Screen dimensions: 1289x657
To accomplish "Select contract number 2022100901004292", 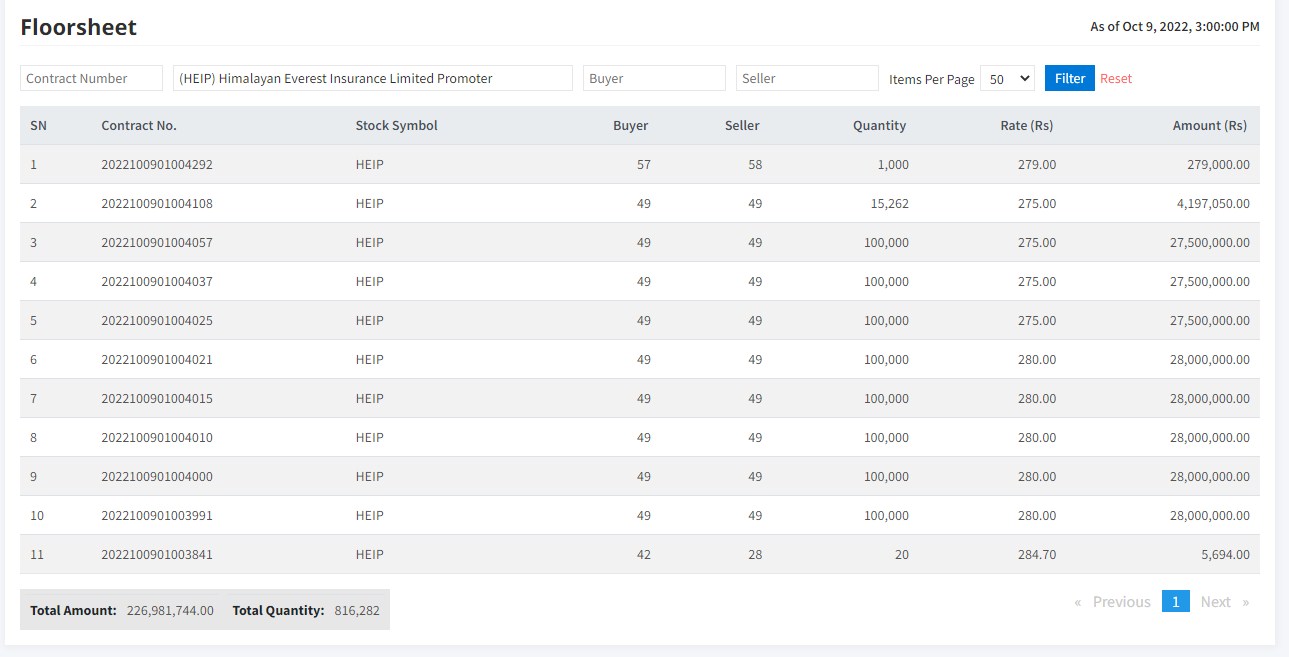I will (x=157, y=165).
